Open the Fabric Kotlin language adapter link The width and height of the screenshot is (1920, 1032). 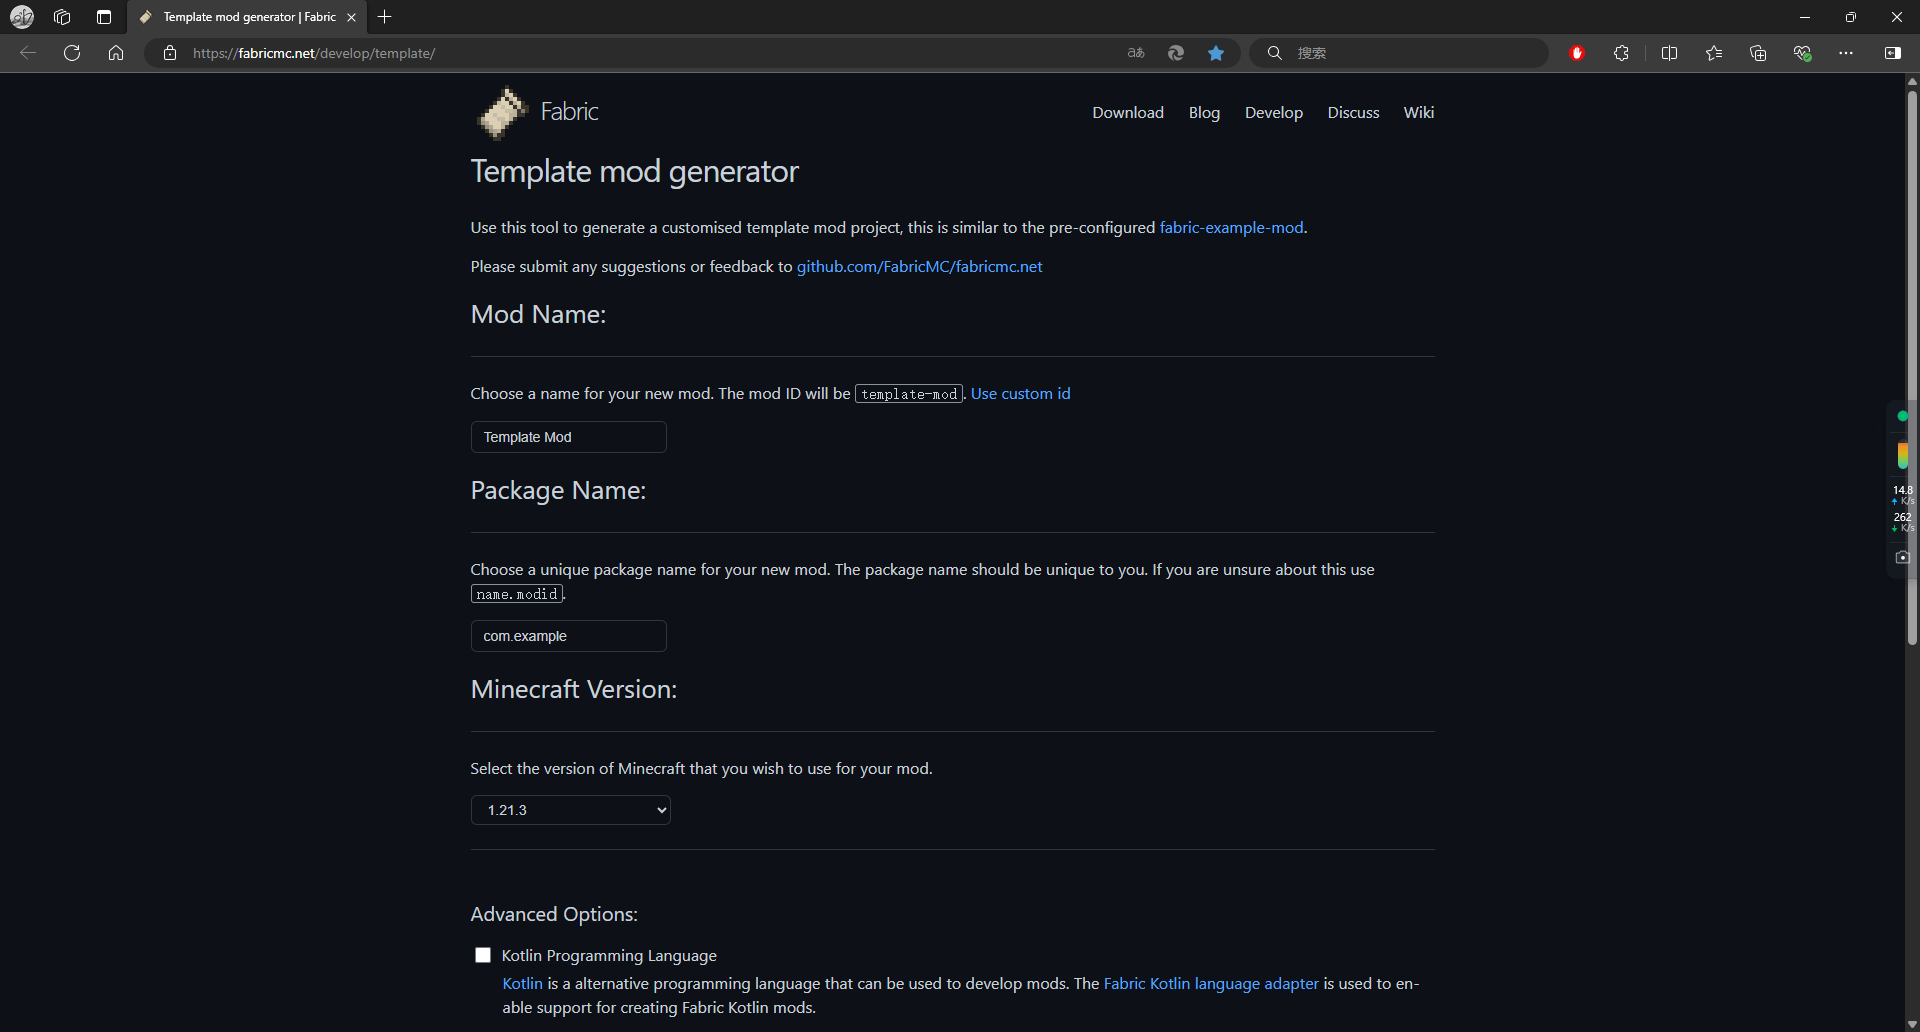(1211, 984)
